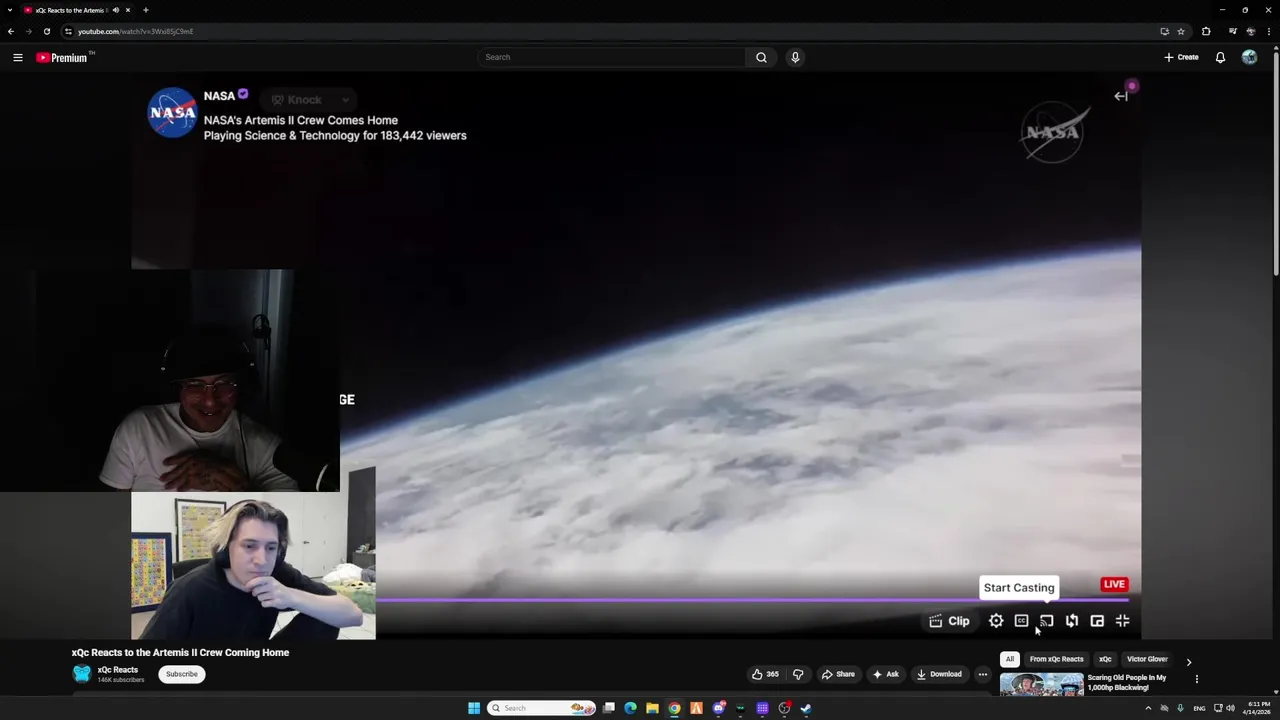
Task: Open the YouTube guide hamburger menu
Action: [x=18, y=57]
